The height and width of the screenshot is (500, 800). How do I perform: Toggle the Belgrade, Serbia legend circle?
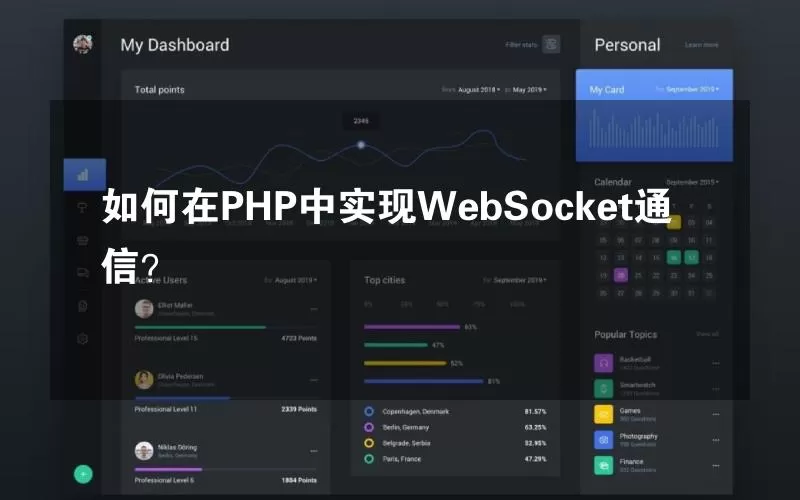[369, 443]
